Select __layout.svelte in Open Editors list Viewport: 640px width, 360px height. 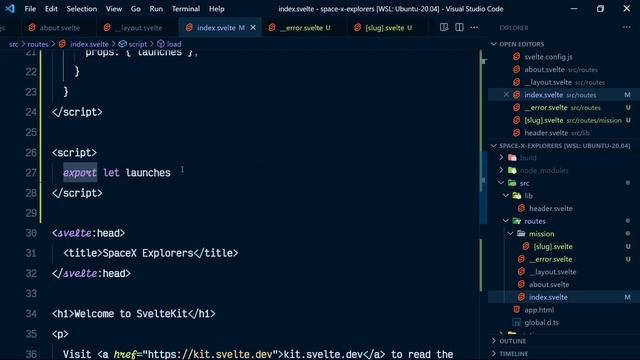(548, 82)
